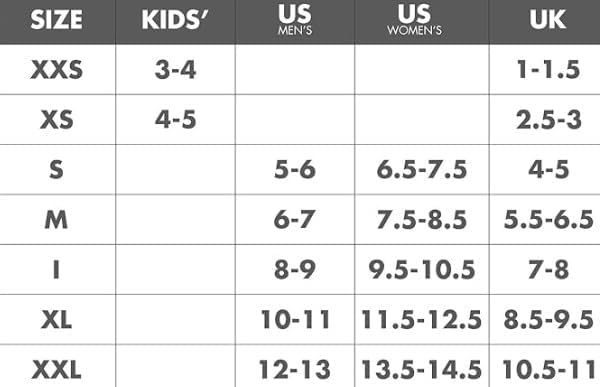Click the US MEN'S column header
This screenshot has width=600, height=387.
click(295, 20)
